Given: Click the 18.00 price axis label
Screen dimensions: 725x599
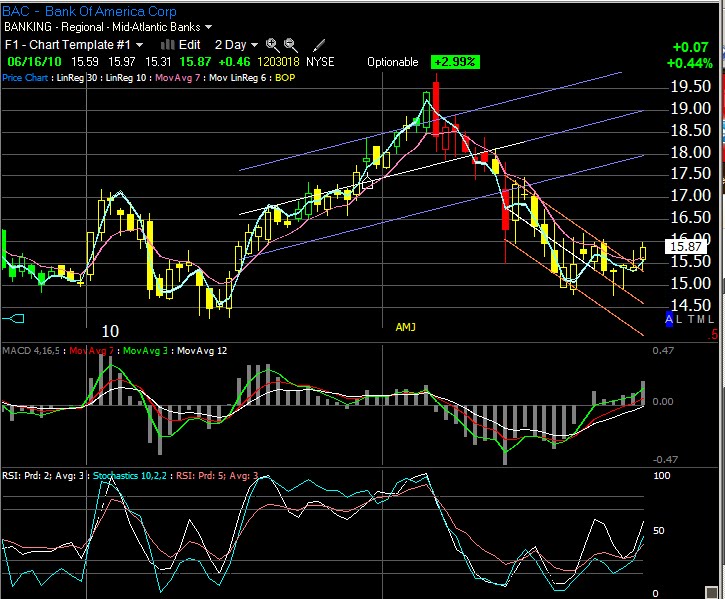Looking at the screenshot, I should (x=690, y=152).
